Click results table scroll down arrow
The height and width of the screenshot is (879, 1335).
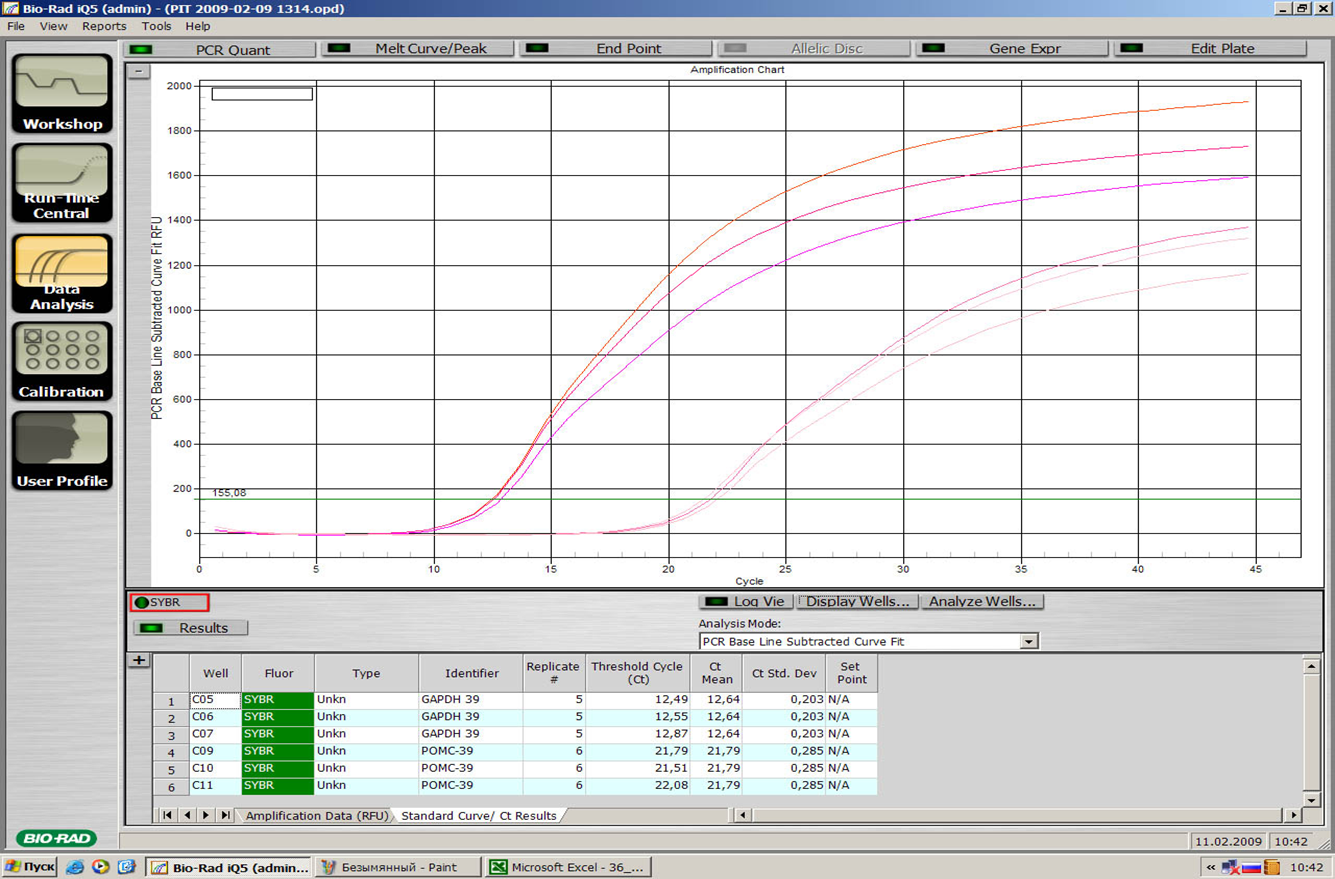point(1313,800)
